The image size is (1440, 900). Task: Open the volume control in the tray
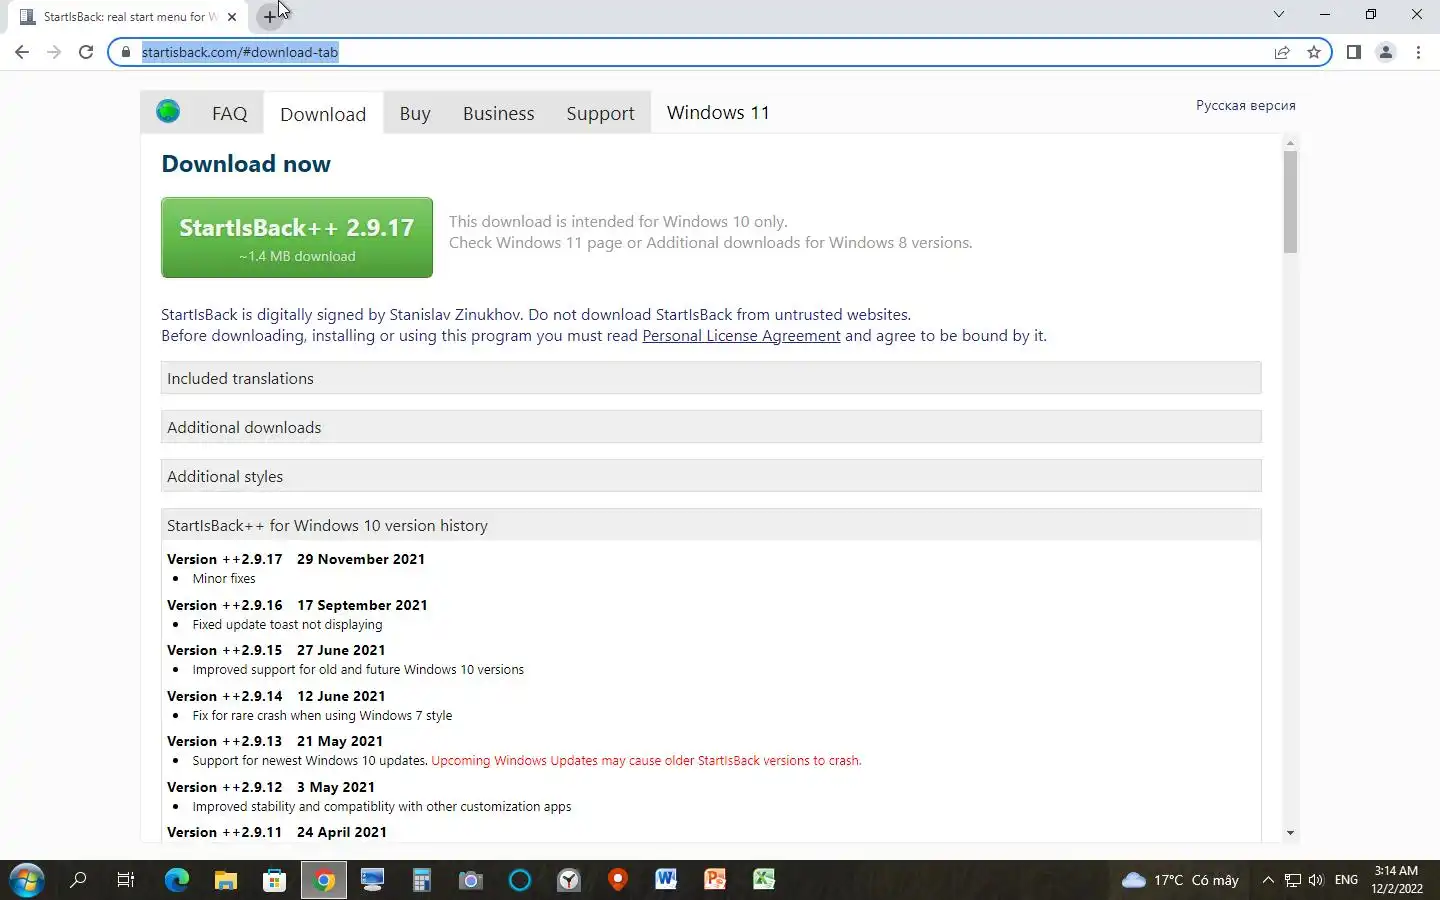1316,880
